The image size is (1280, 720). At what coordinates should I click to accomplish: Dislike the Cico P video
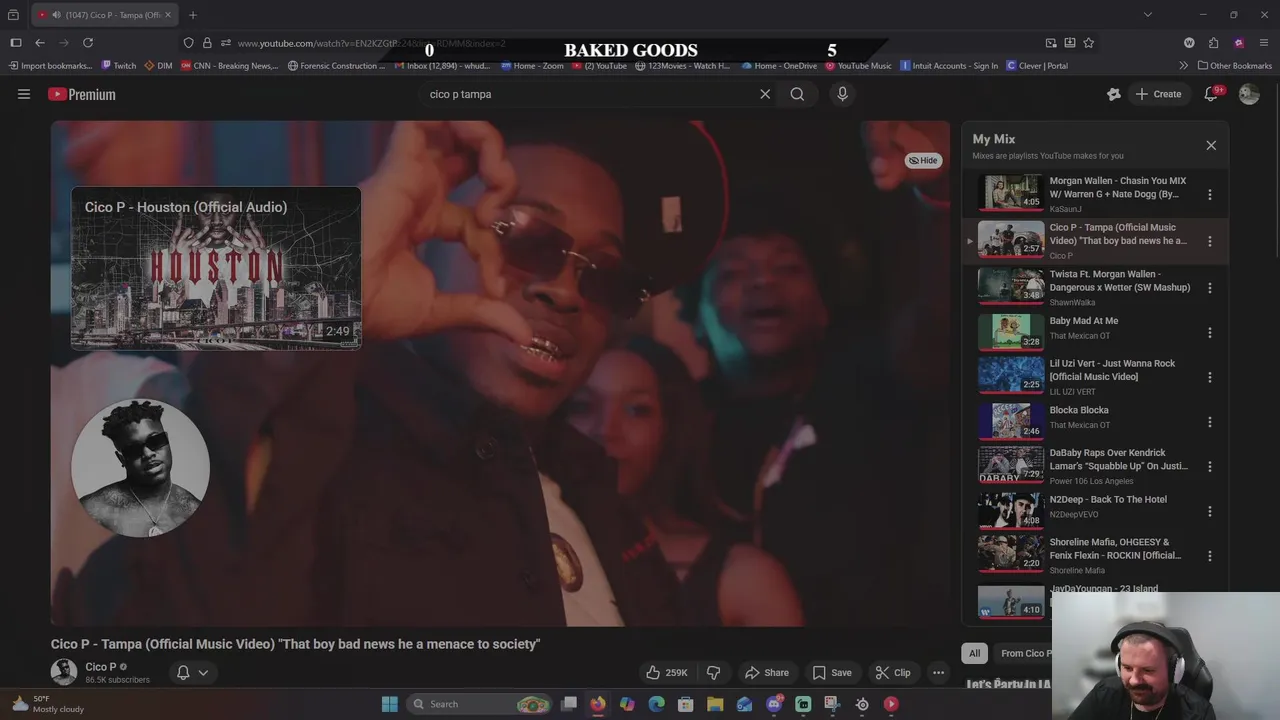pos(713,673)
